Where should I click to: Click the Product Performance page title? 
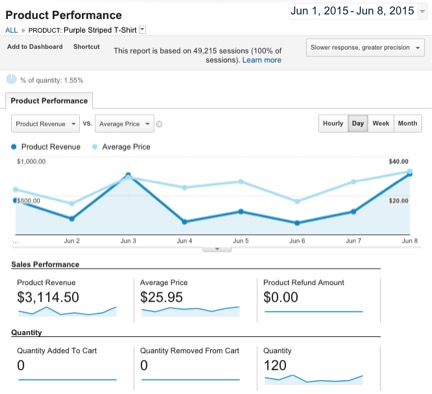64,15
